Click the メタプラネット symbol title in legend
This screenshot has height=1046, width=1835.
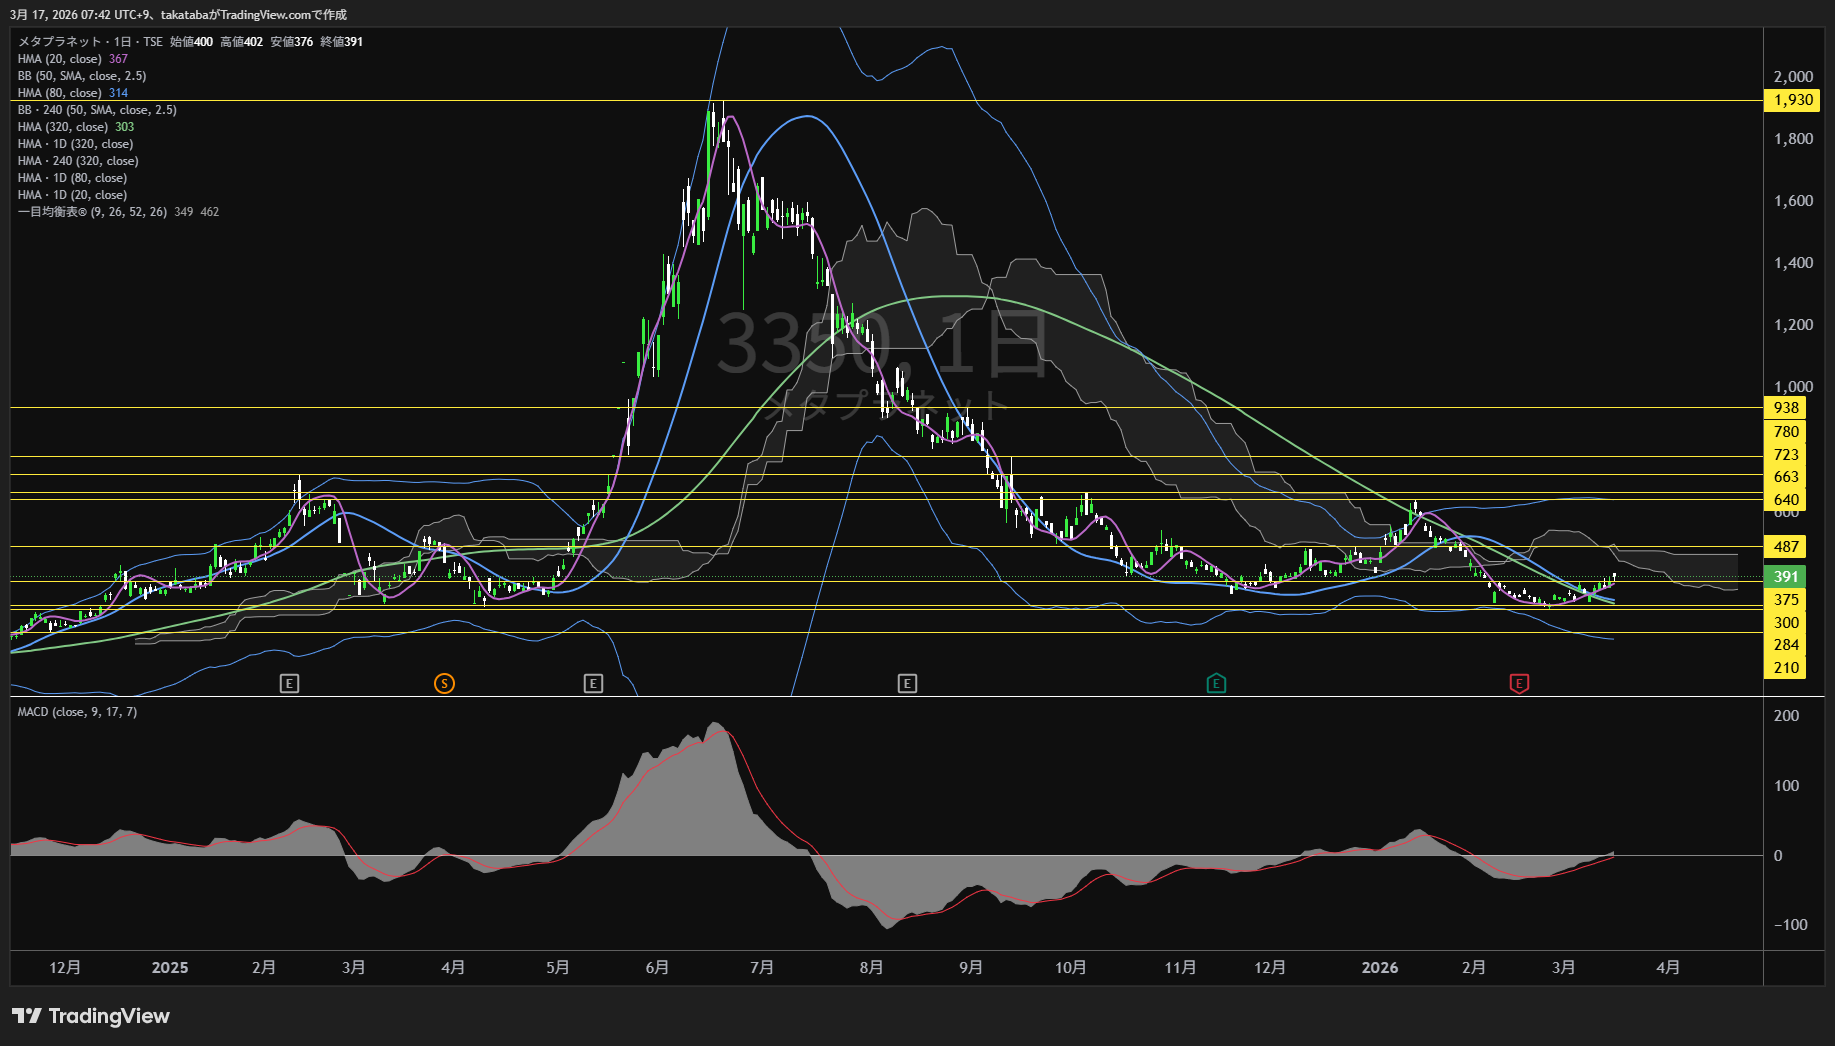tap(60, 42)
